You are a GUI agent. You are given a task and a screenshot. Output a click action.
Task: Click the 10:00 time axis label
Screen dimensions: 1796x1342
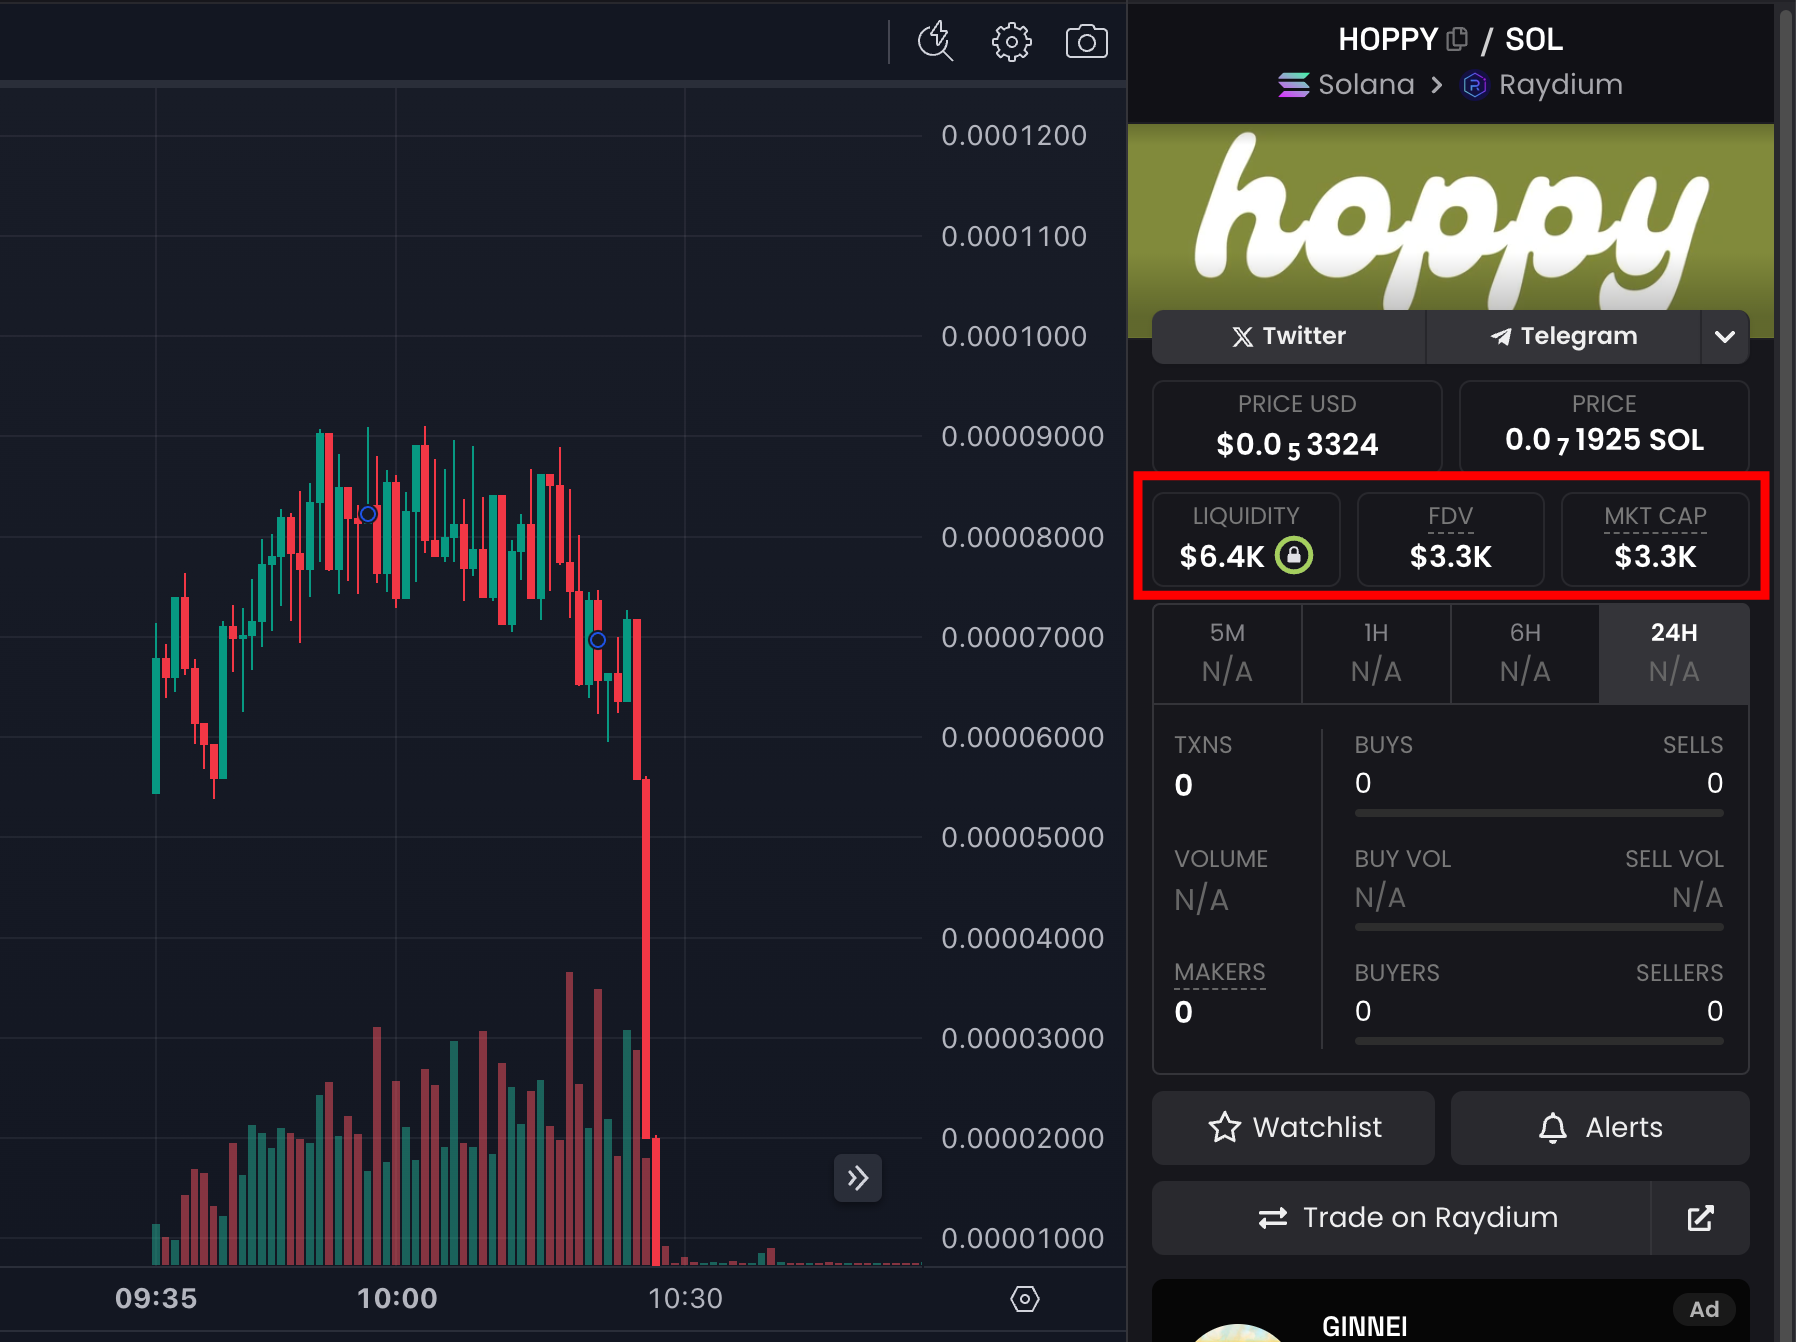(397, 1298)
